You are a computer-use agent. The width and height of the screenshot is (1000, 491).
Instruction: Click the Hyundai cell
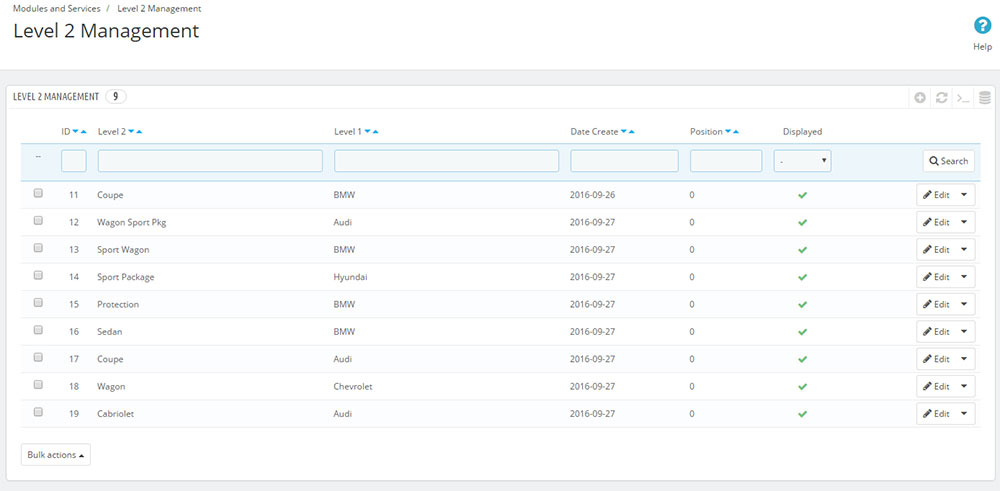click(x=350, y=277)
